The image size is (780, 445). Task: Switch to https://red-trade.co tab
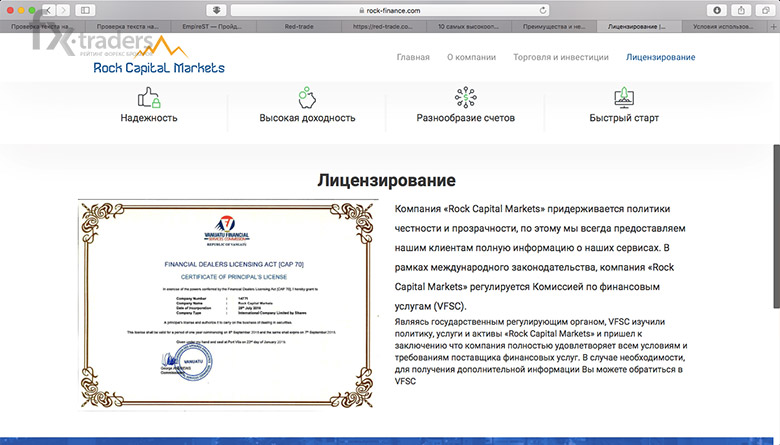(x=384, y=26)
